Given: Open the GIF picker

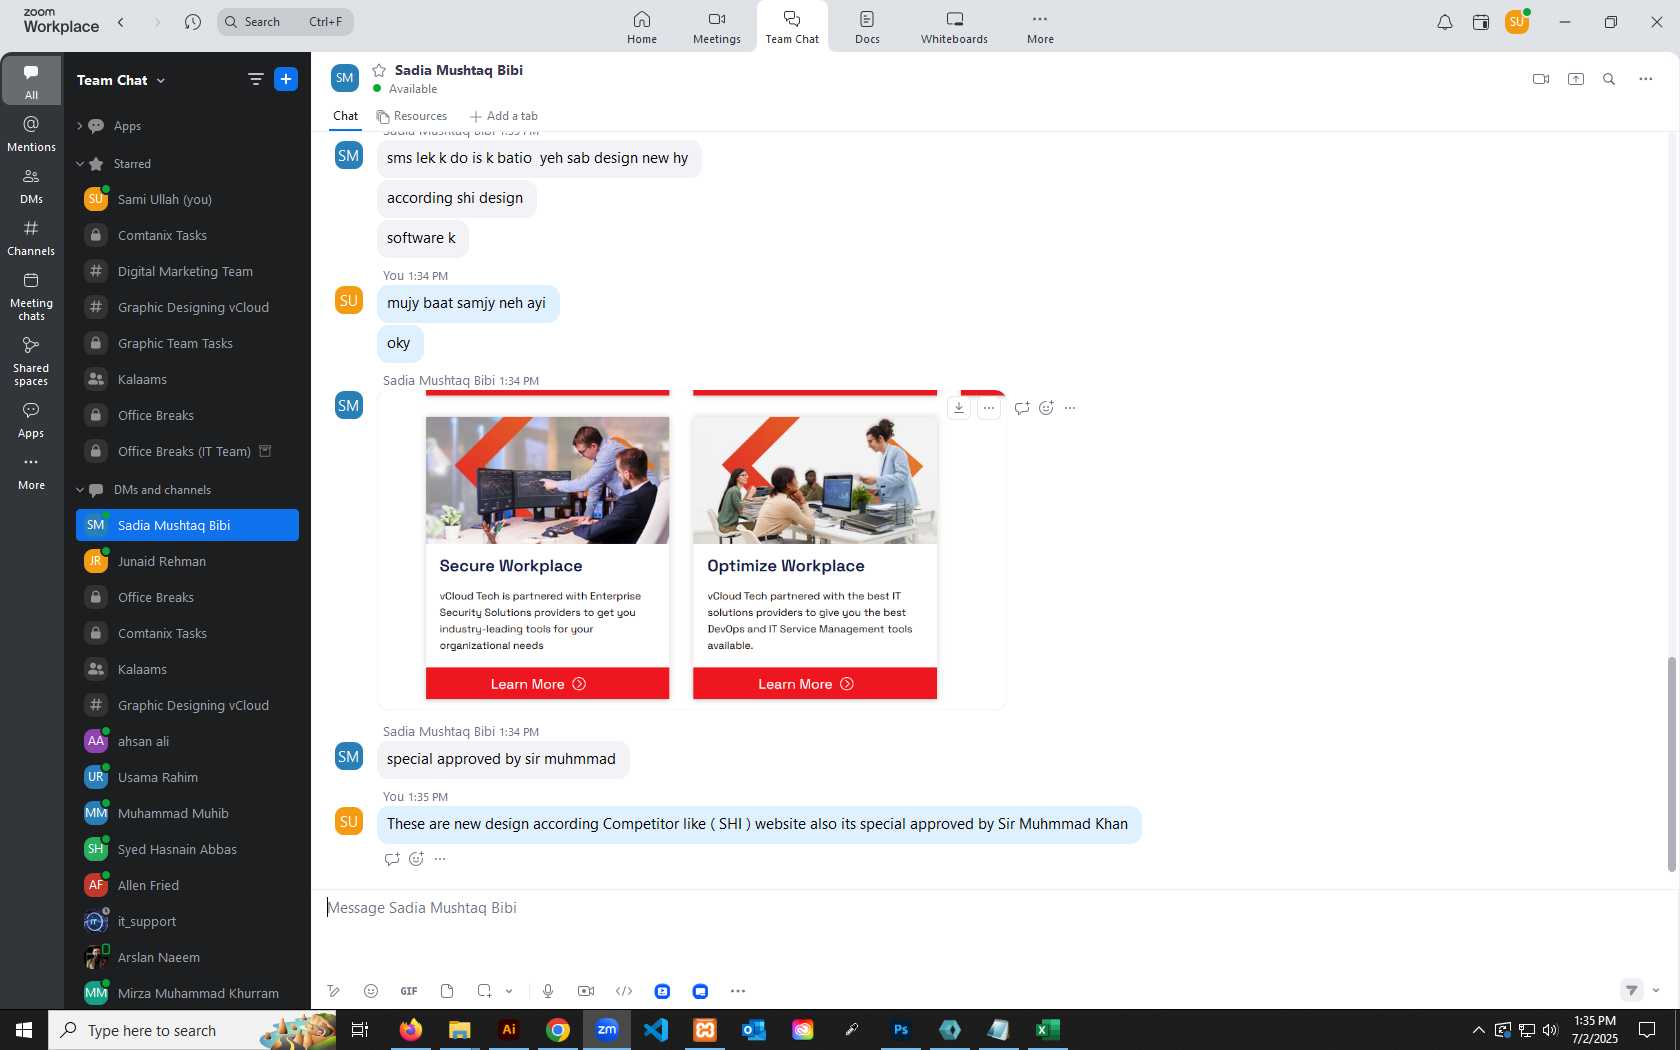Looking at the screenshot, I should point(409,991).
